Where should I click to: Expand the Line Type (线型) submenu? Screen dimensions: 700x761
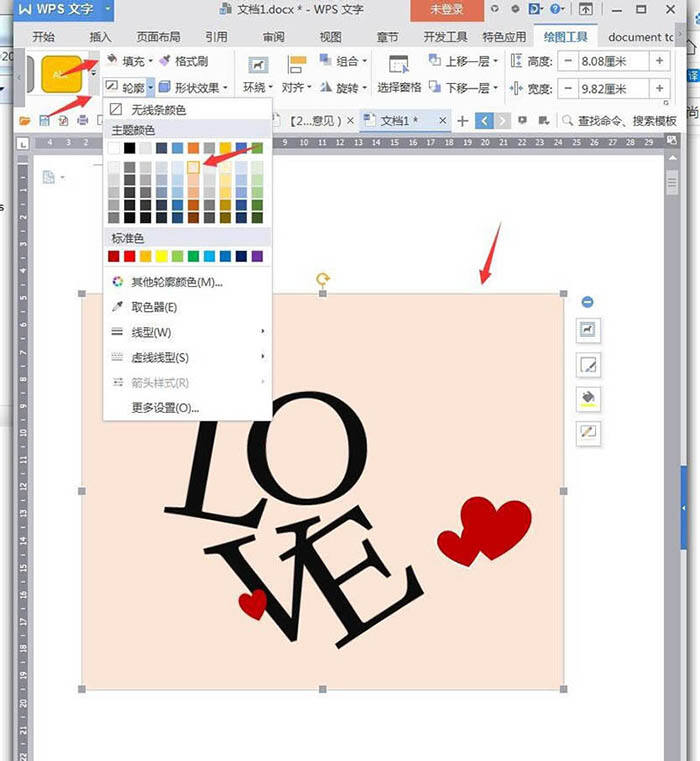click(x=151, y=332)
